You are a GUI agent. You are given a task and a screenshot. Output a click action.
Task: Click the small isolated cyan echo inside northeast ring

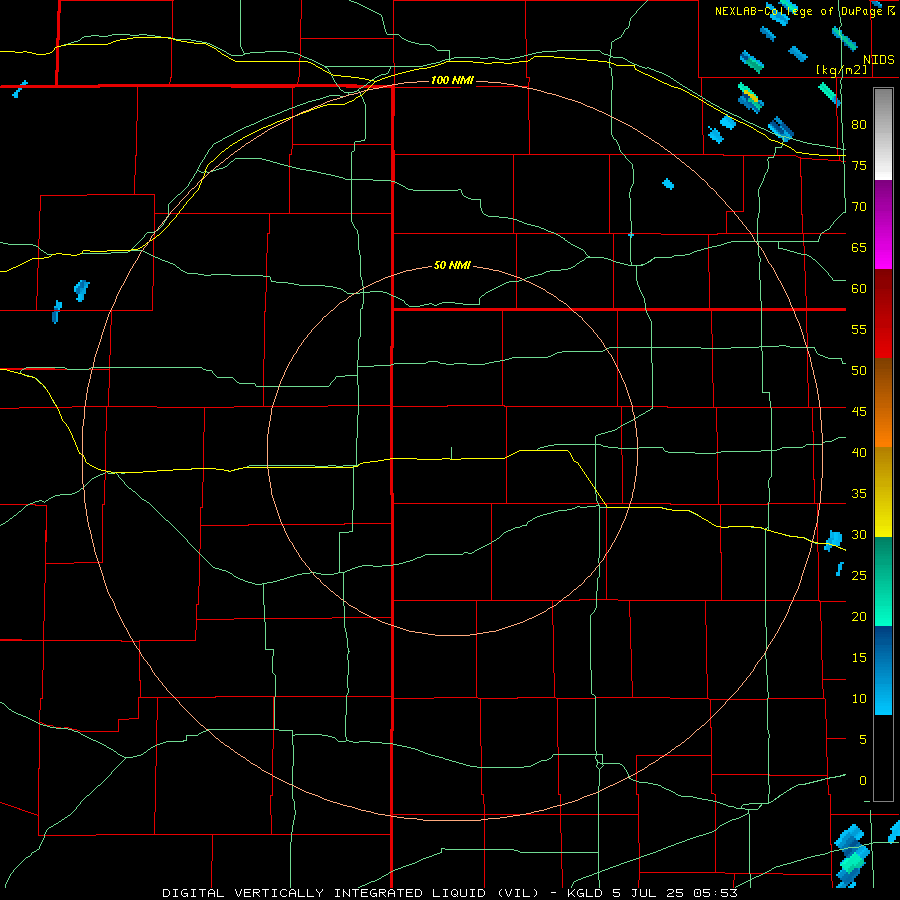pyautogui.click(x=668, y=184)
